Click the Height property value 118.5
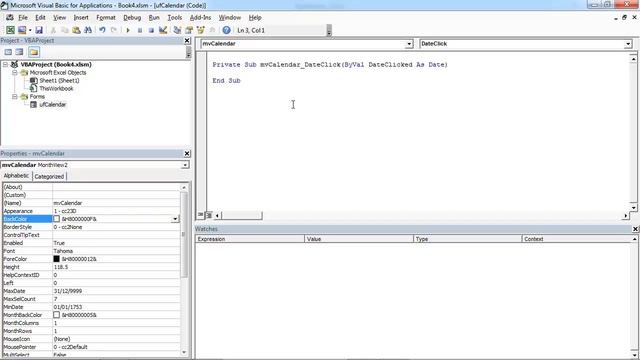Viewport: 640px width, 360px height. pos(116,267)
